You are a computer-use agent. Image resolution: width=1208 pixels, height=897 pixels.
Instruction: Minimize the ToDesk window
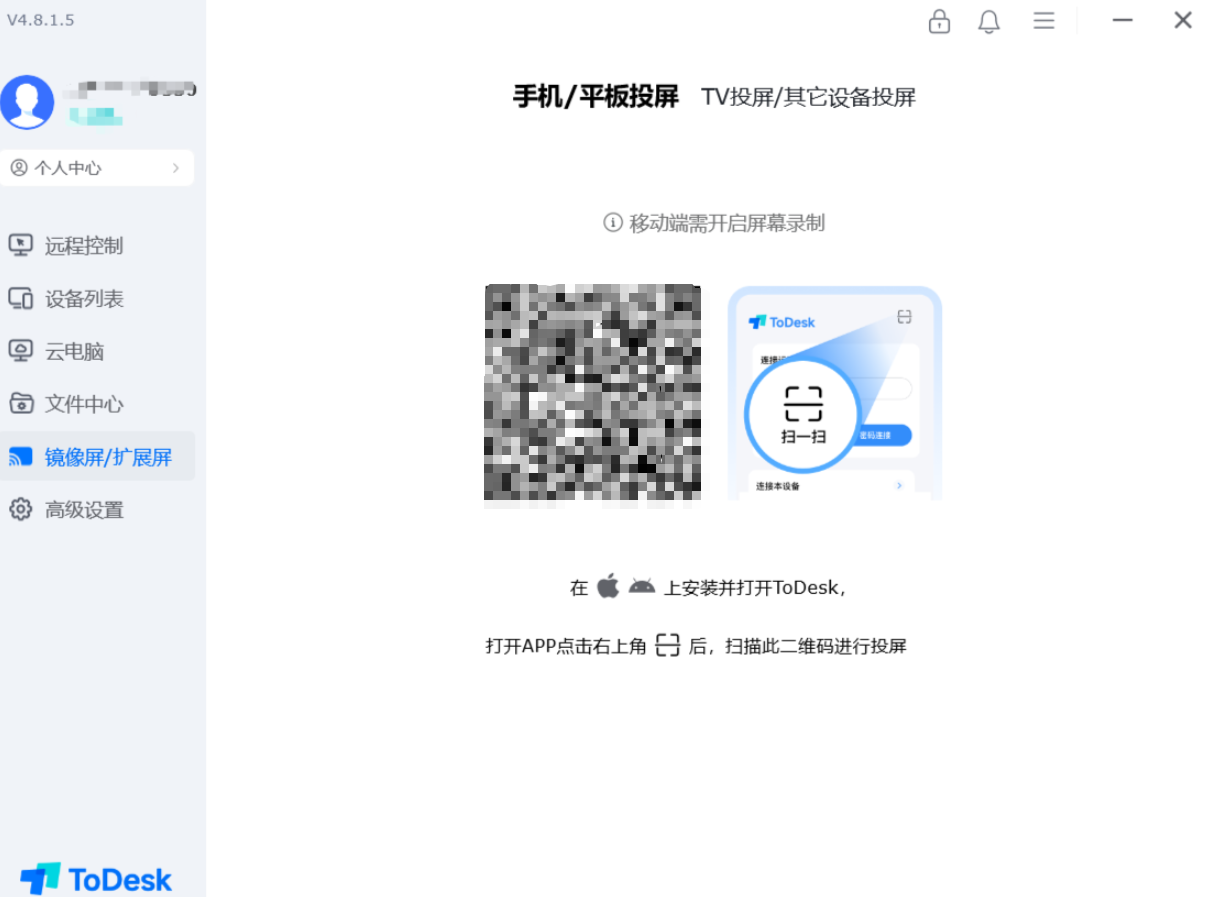(1123, 20)
